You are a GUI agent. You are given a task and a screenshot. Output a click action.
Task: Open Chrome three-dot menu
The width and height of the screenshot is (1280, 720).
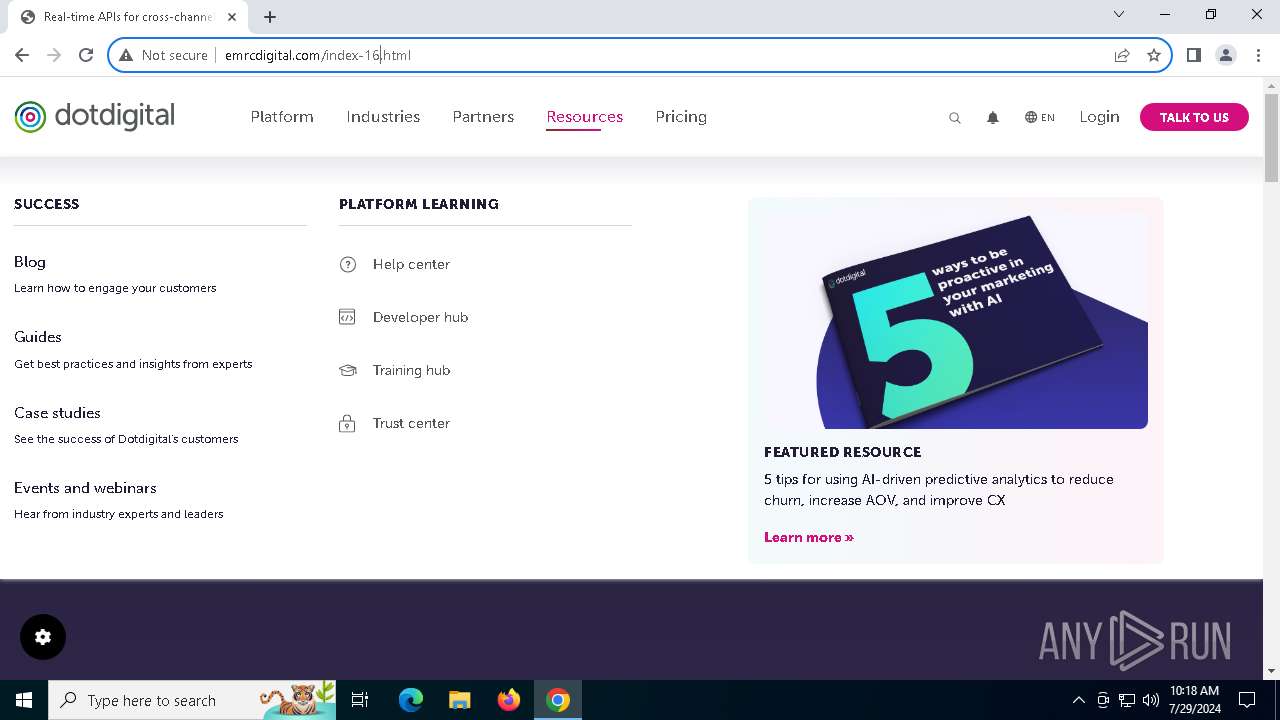[x=1258, y=55]
